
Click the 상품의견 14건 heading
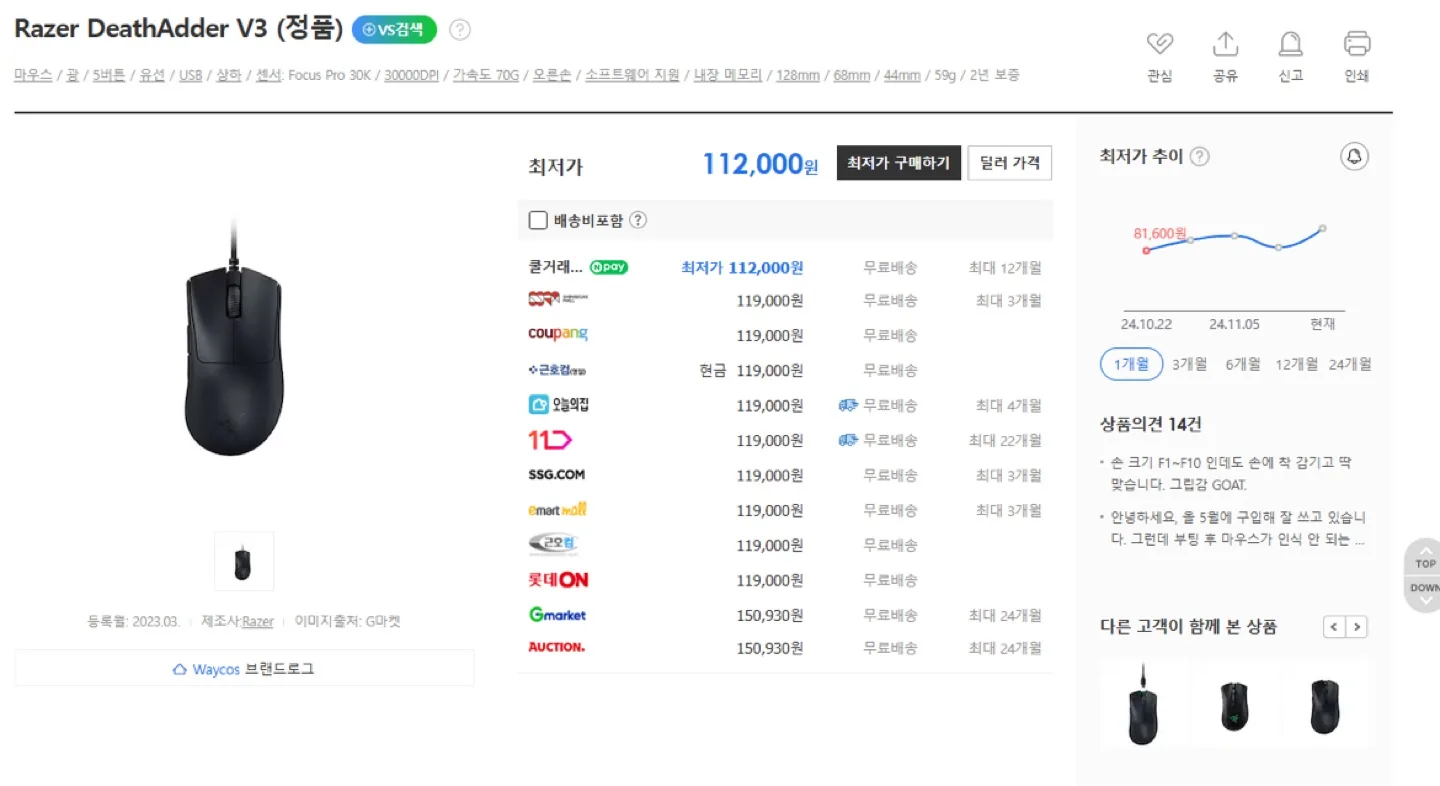(x=1150, y=424)
